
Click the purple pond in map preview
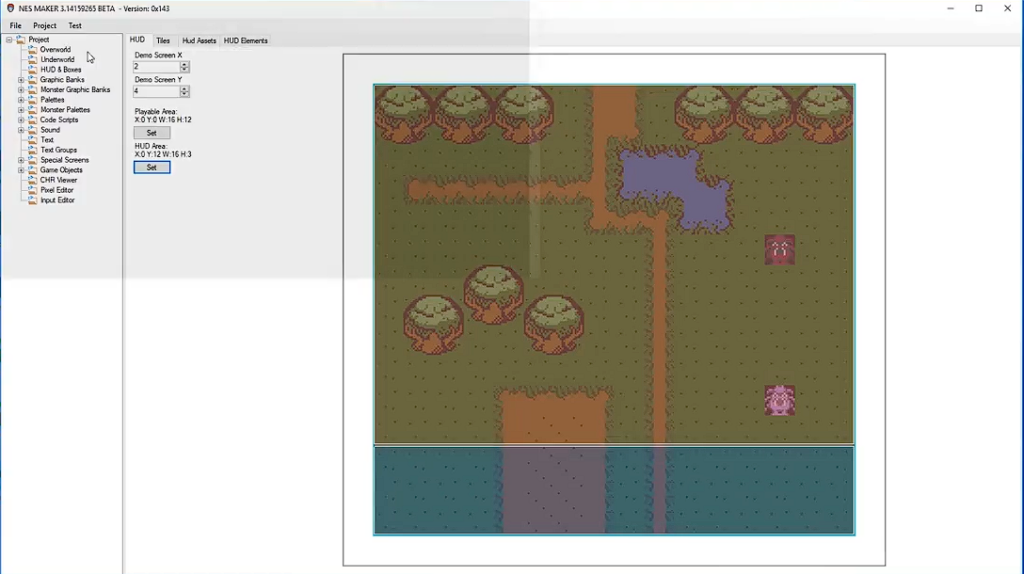(x=675, y=189)
